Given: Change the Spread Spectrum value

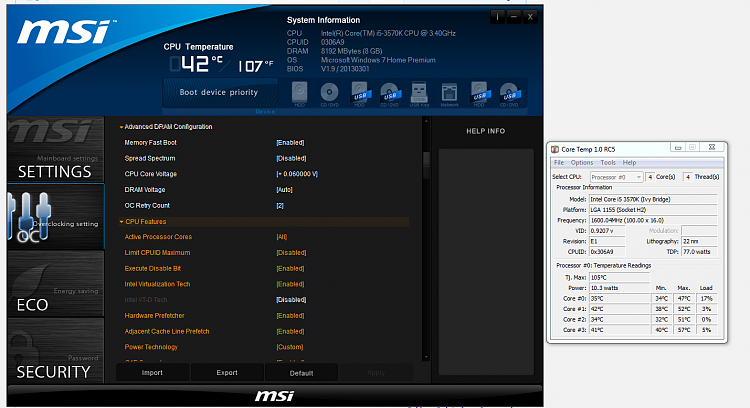Looking at the screenshot, I should pyautogui.click(x=291, y=159).
